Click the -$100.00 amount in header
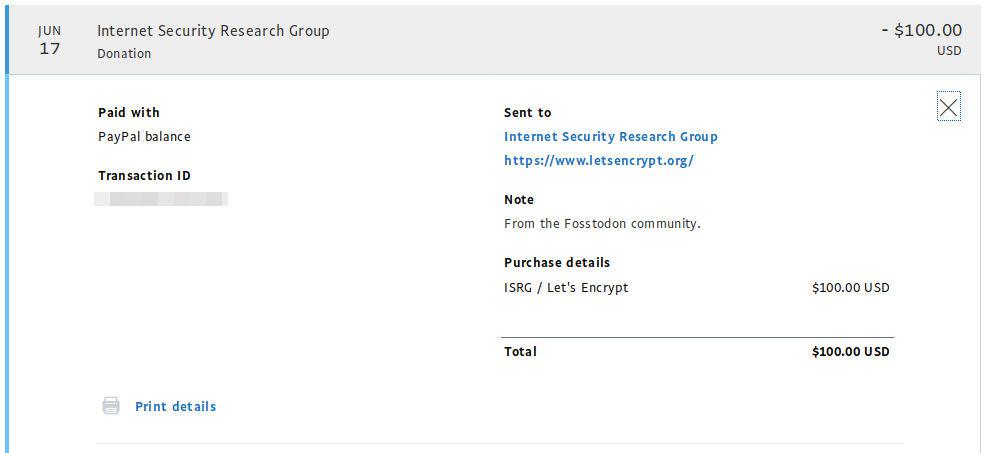The height and width of the screenshot is (453, 986). pos(921,30)
